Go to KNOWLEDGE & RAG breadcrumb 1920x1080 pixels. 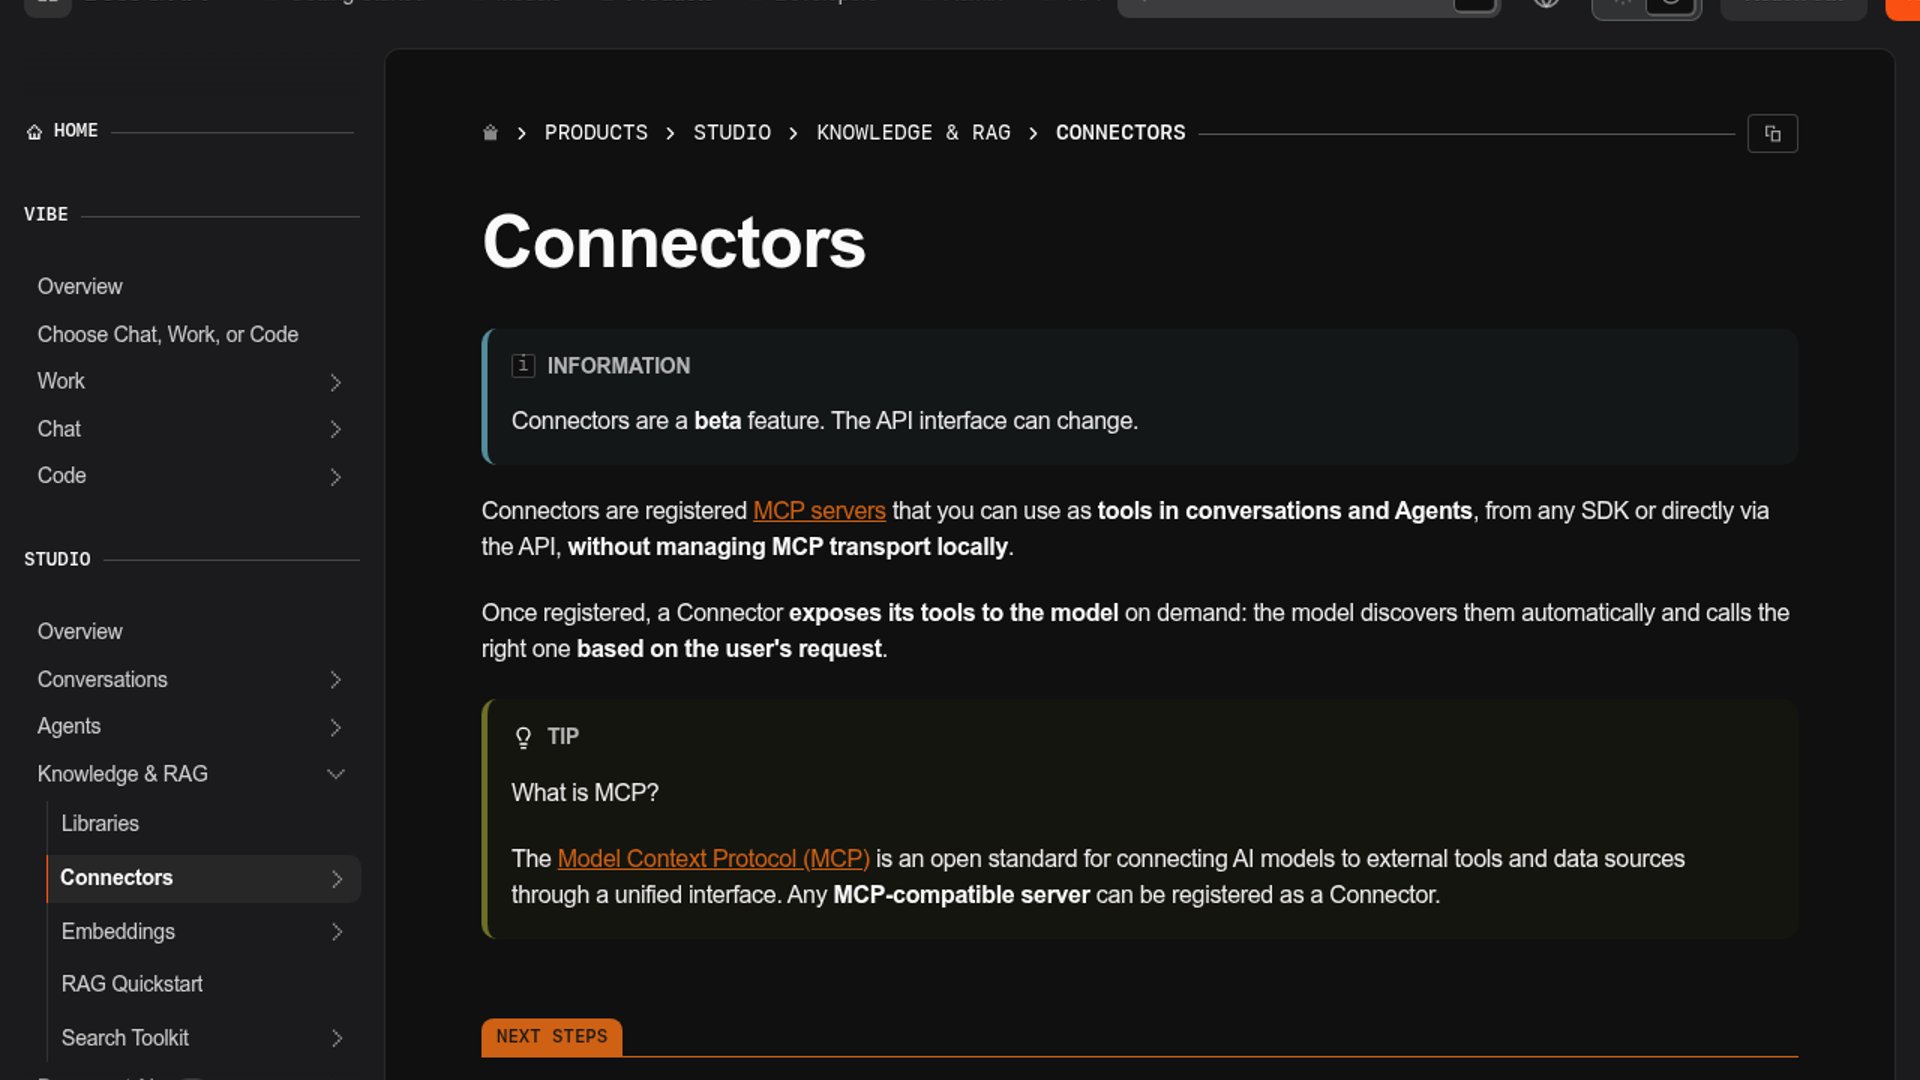coord(913,133)
